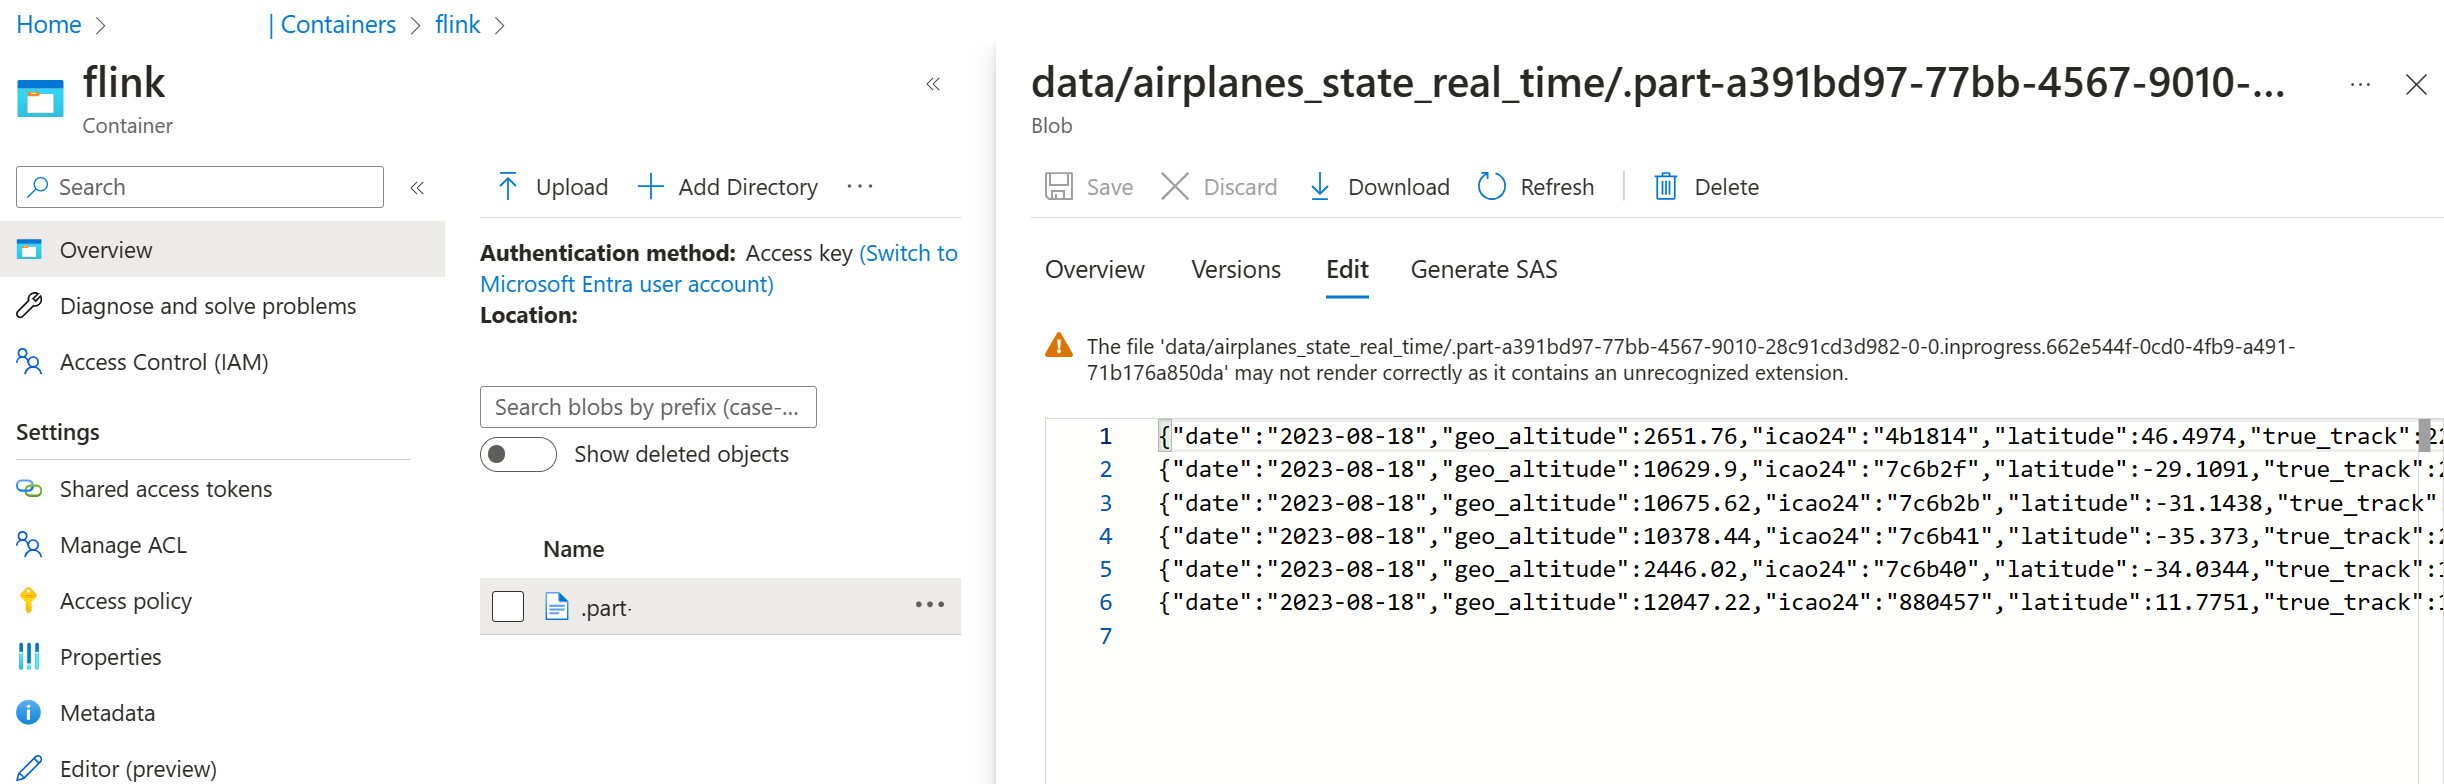Check the .part blob row checkbox
This screenshot has height=784, width=2444.
[x=508, y=607]
